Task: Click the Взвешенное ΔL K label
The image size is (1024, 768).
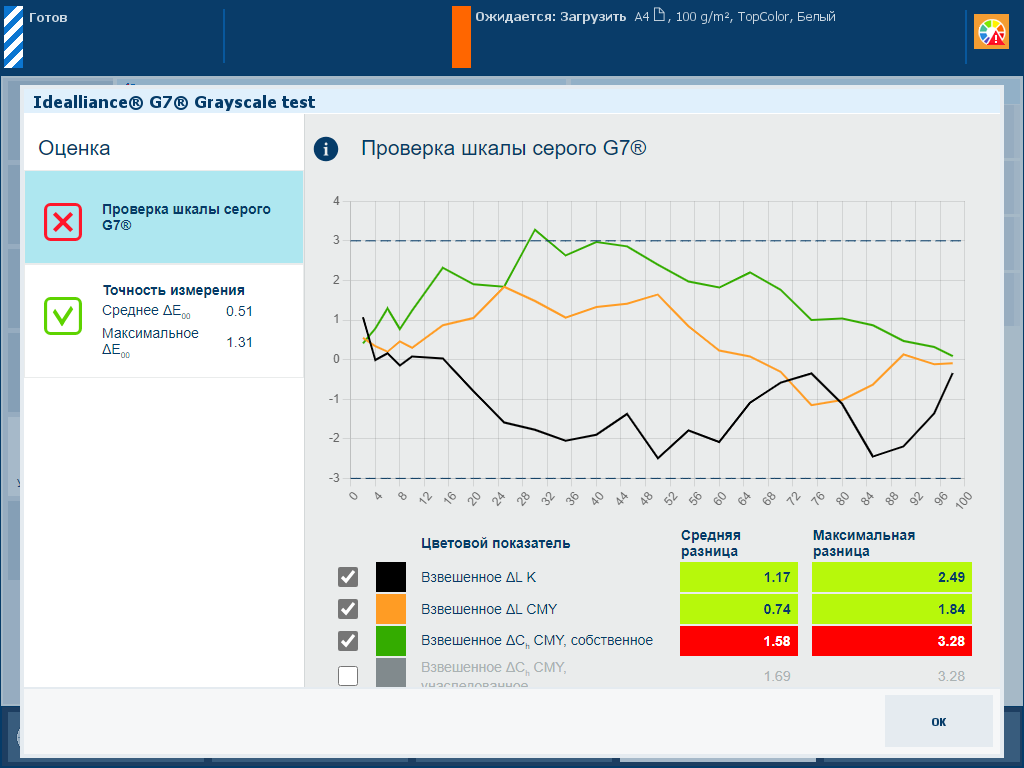Action: coord(478,577)
